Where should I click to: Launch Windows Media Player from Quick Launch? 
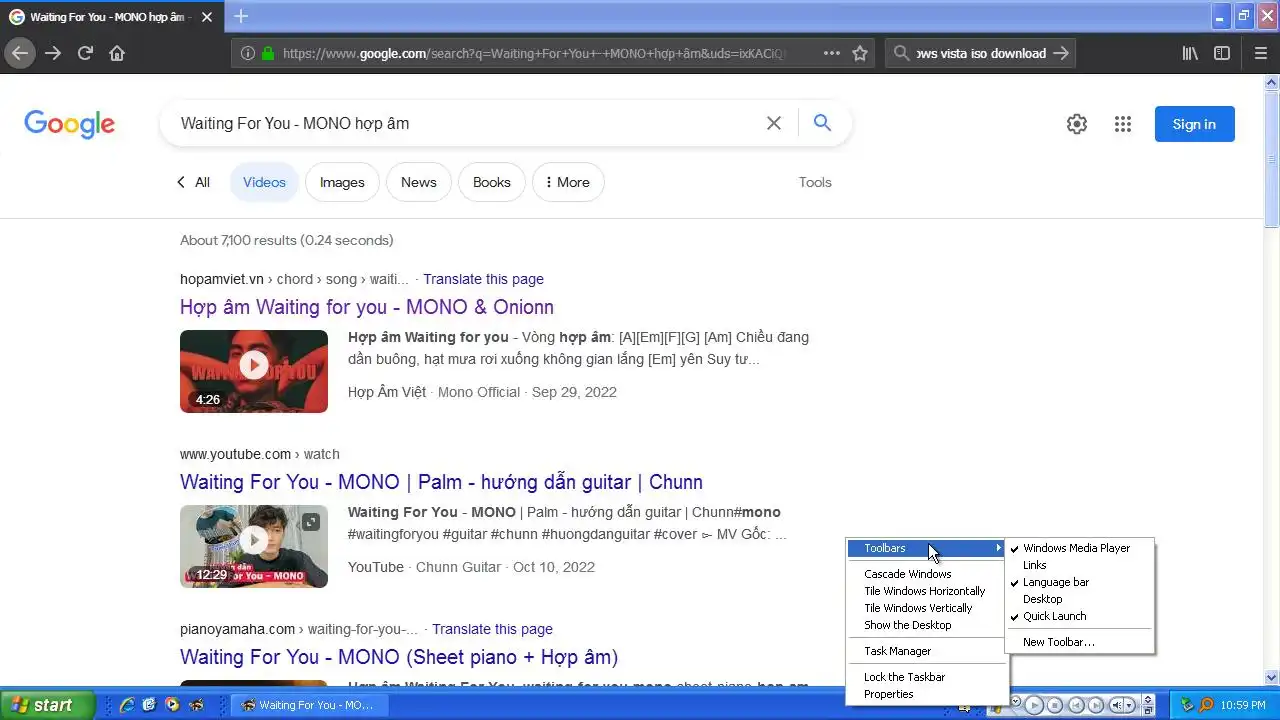172,705
